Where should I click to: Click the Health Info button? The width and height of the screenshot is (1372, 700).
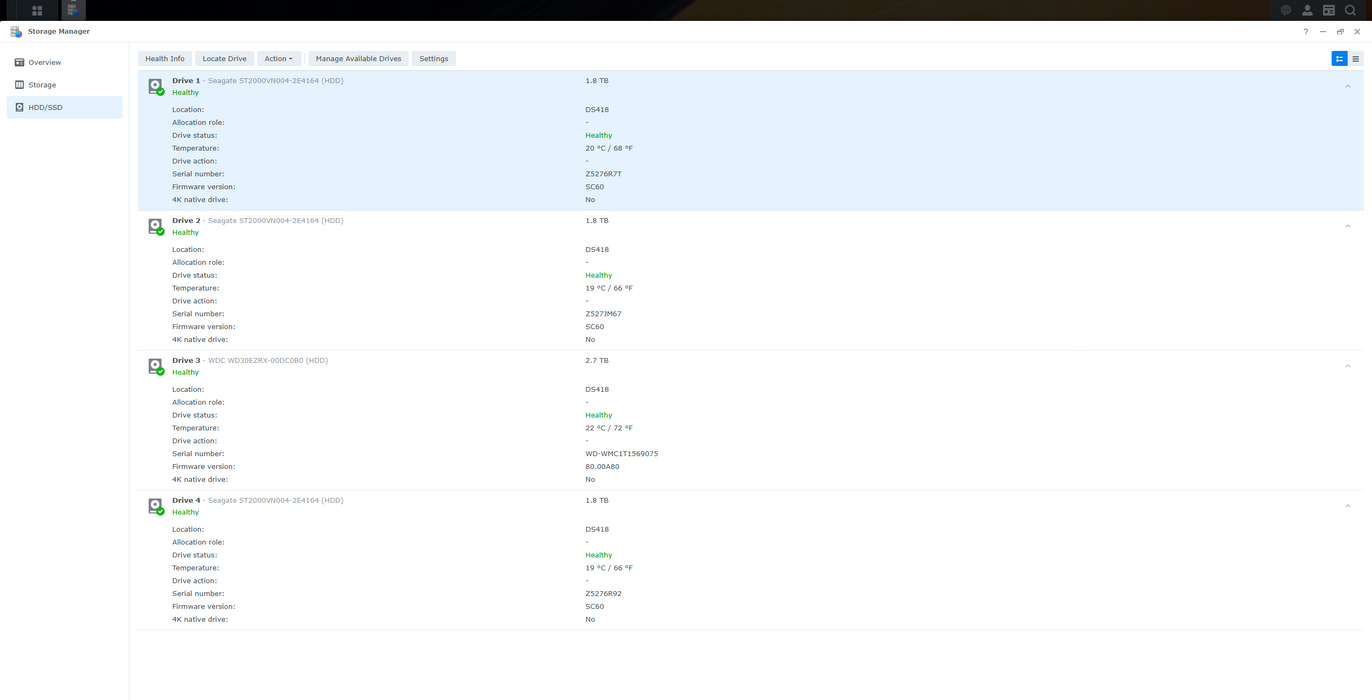coord(165,59)
